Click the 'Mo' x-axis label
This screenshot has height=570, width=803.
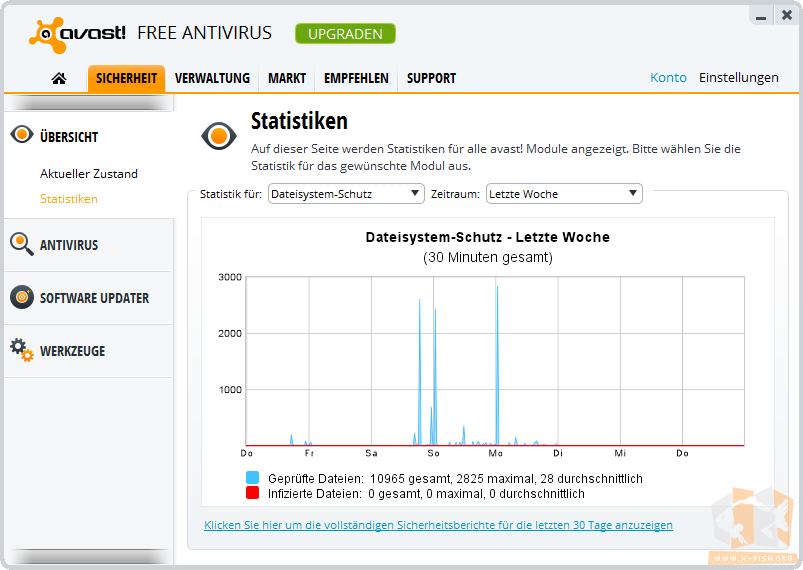tap(495, 453)
